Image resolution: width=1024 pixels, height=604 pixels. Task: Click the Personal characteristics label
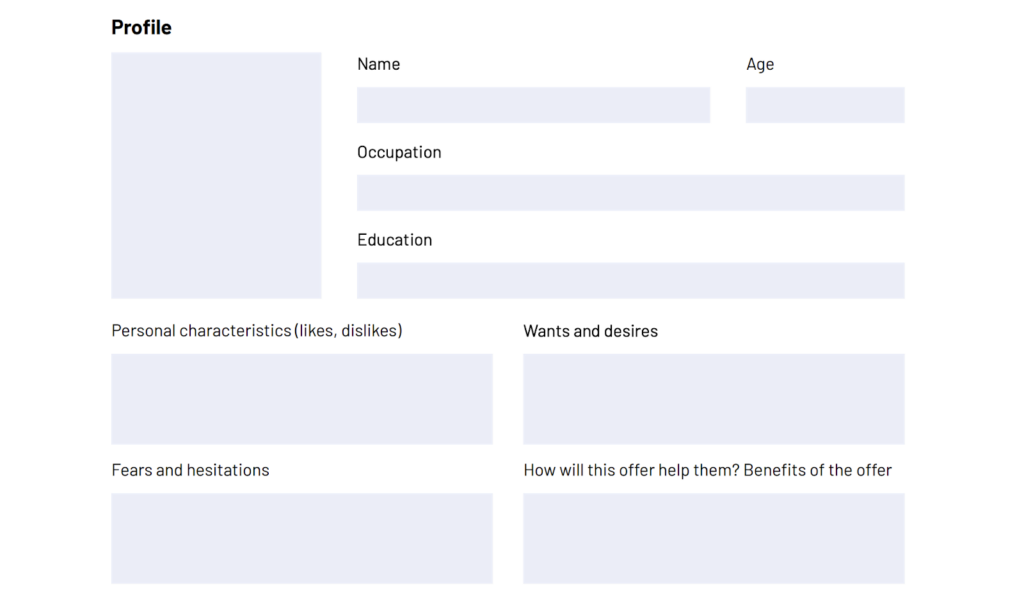pos(257,330)
